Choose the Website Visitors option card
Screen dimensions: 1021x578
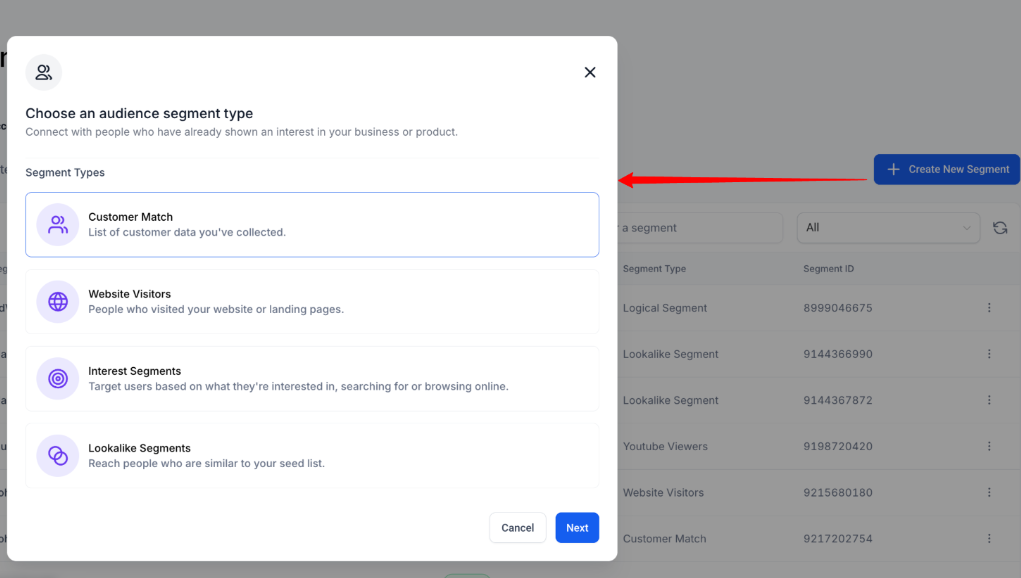tap(312, 301)
